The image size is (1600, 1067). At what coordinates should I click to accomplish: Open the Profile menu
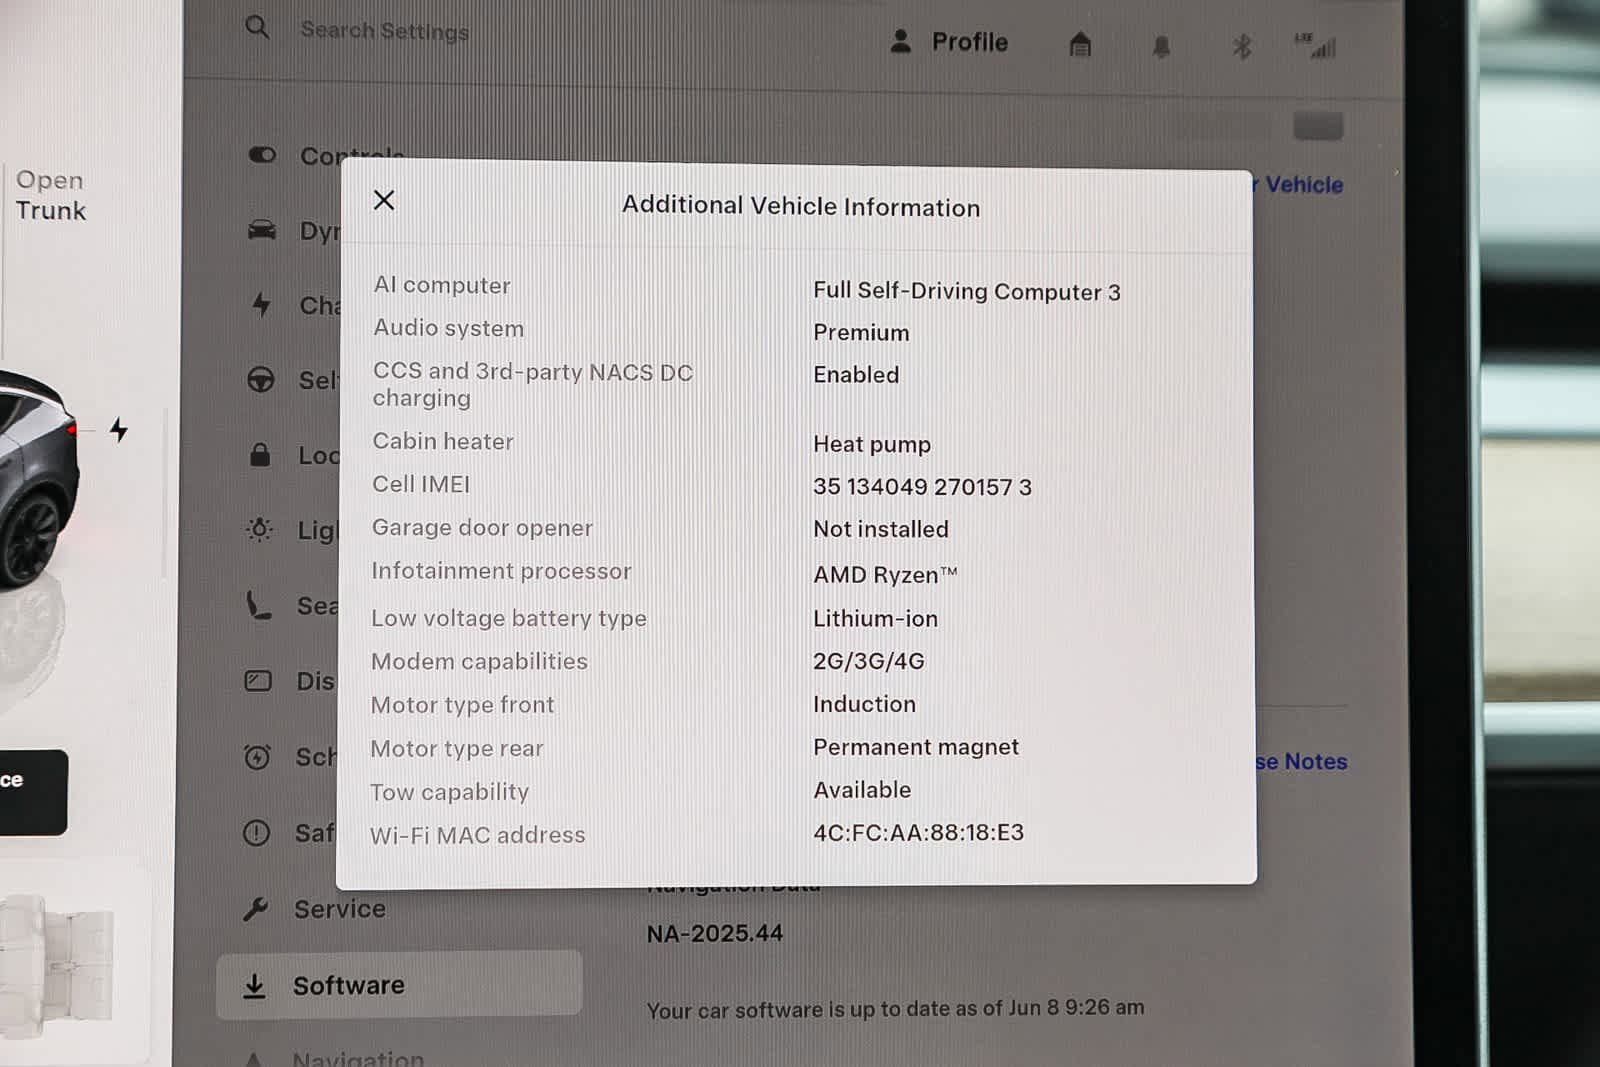pyautogui.click(x=948, y=42)
